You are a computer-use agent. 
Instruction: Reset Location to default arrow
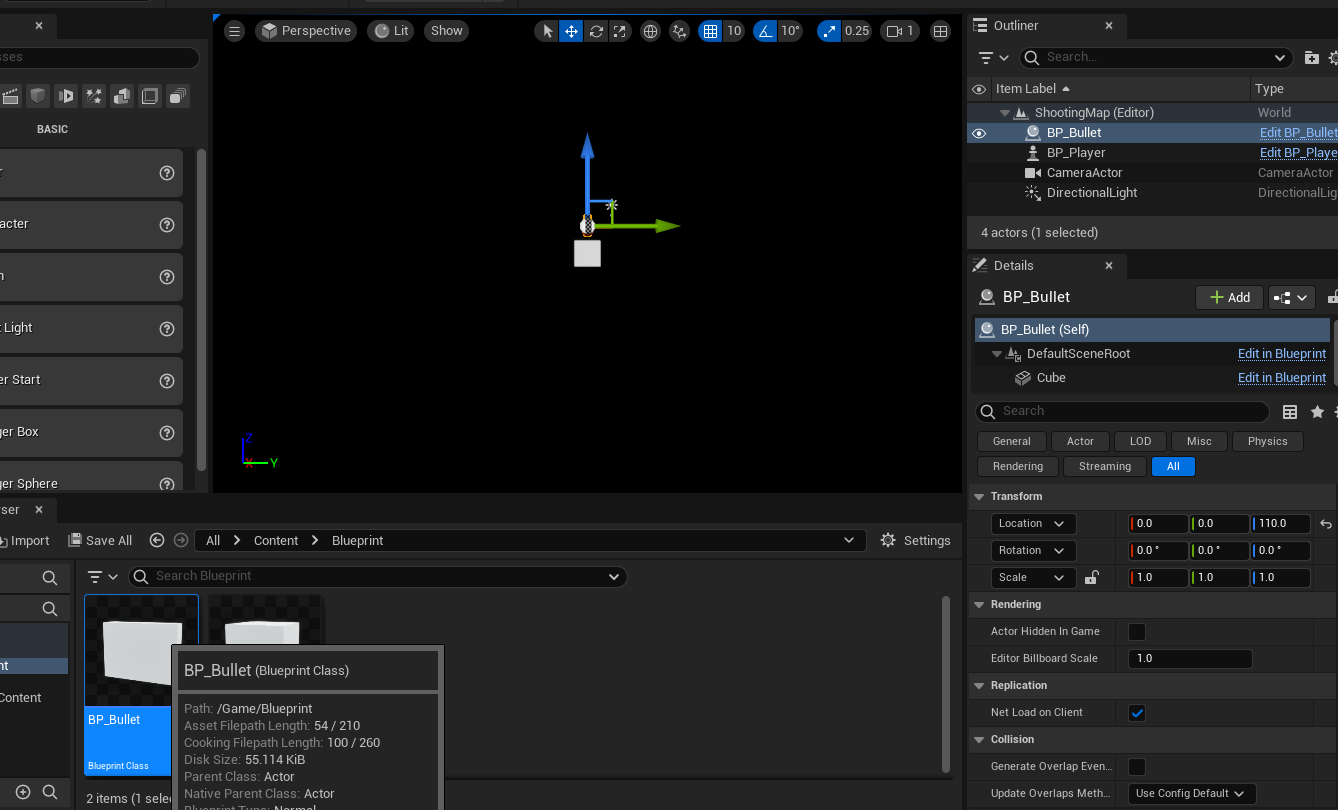click(1326, 523)
